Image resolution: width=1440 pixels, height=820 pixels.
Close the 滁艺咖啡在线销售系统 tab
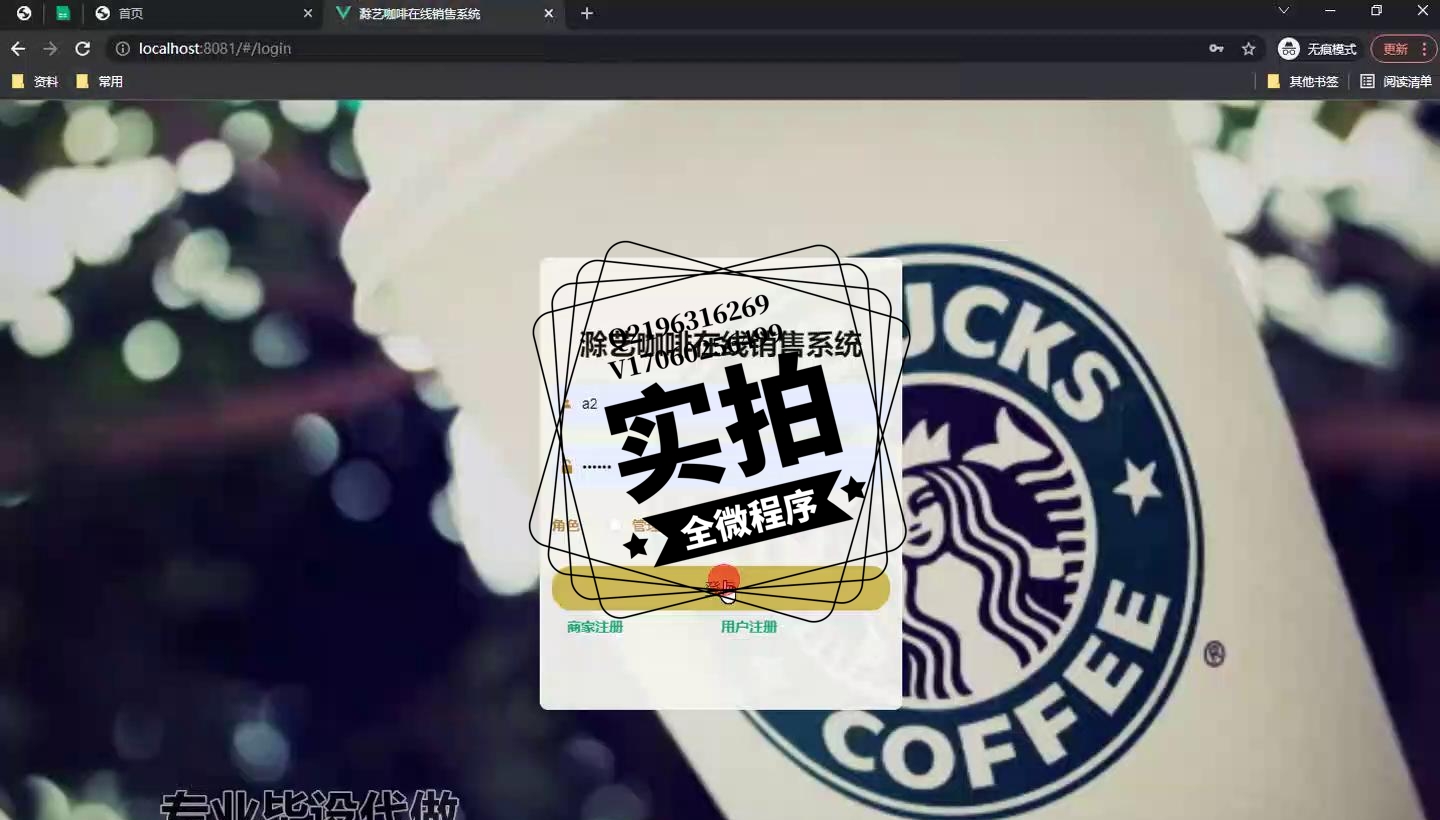548,13
